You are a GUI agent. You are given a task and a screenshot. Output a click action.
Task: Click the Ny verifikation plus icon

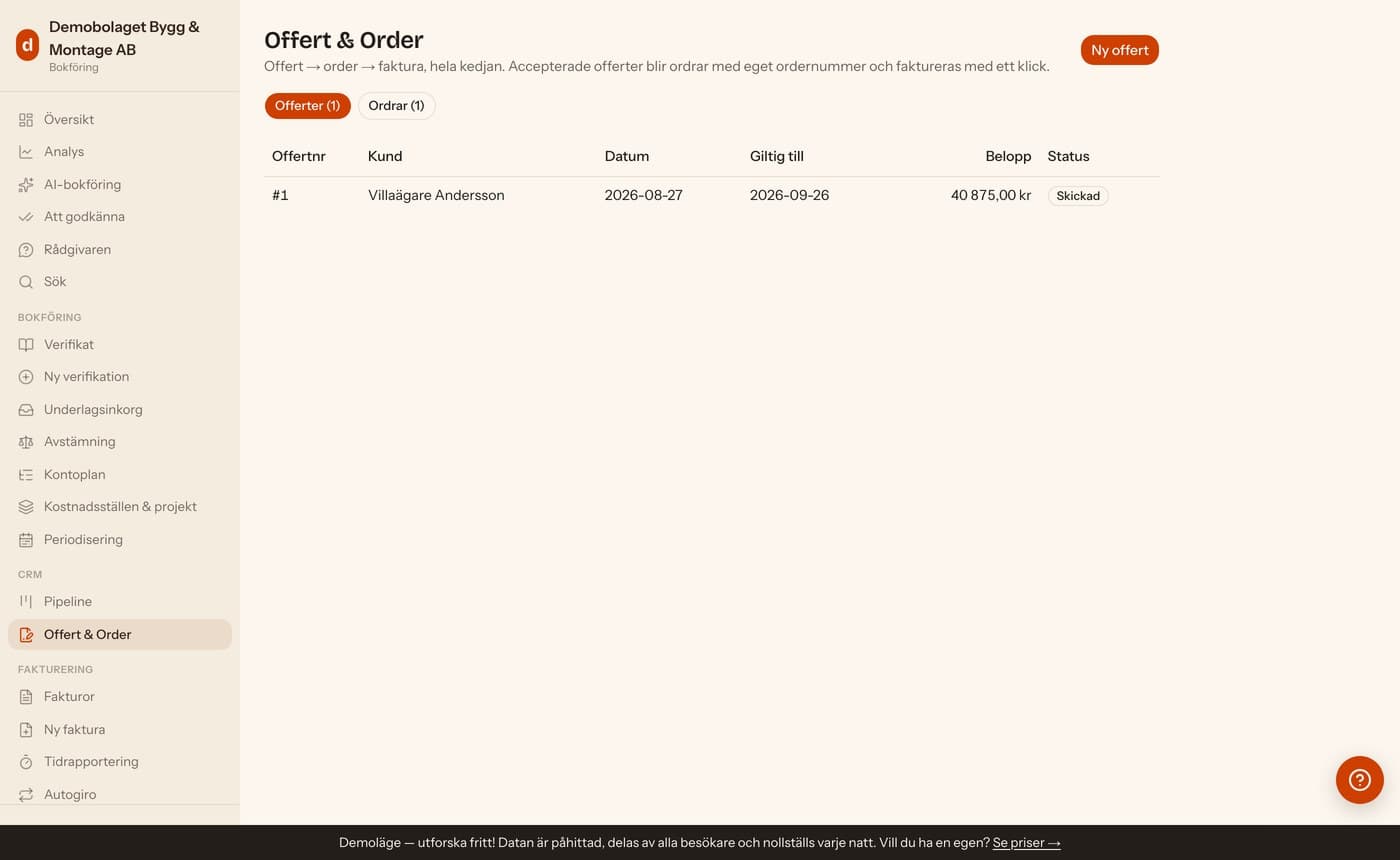click(26, 377)
